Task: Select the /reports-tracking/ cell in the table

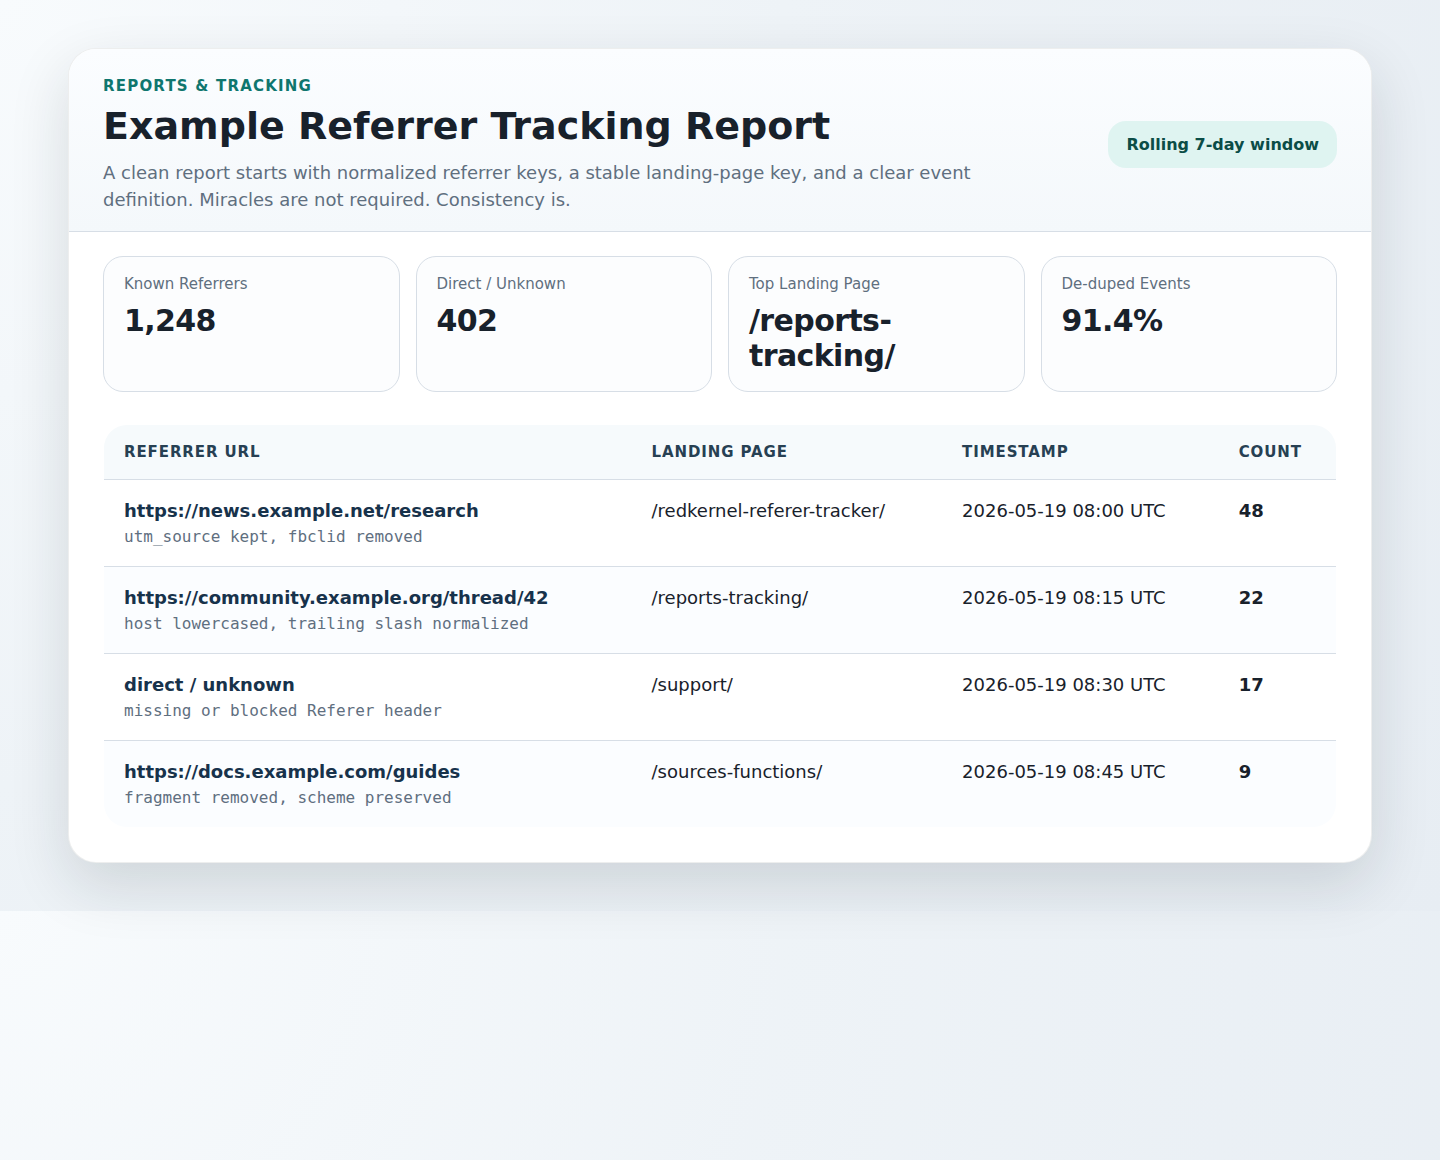Action: pos(730,598)
